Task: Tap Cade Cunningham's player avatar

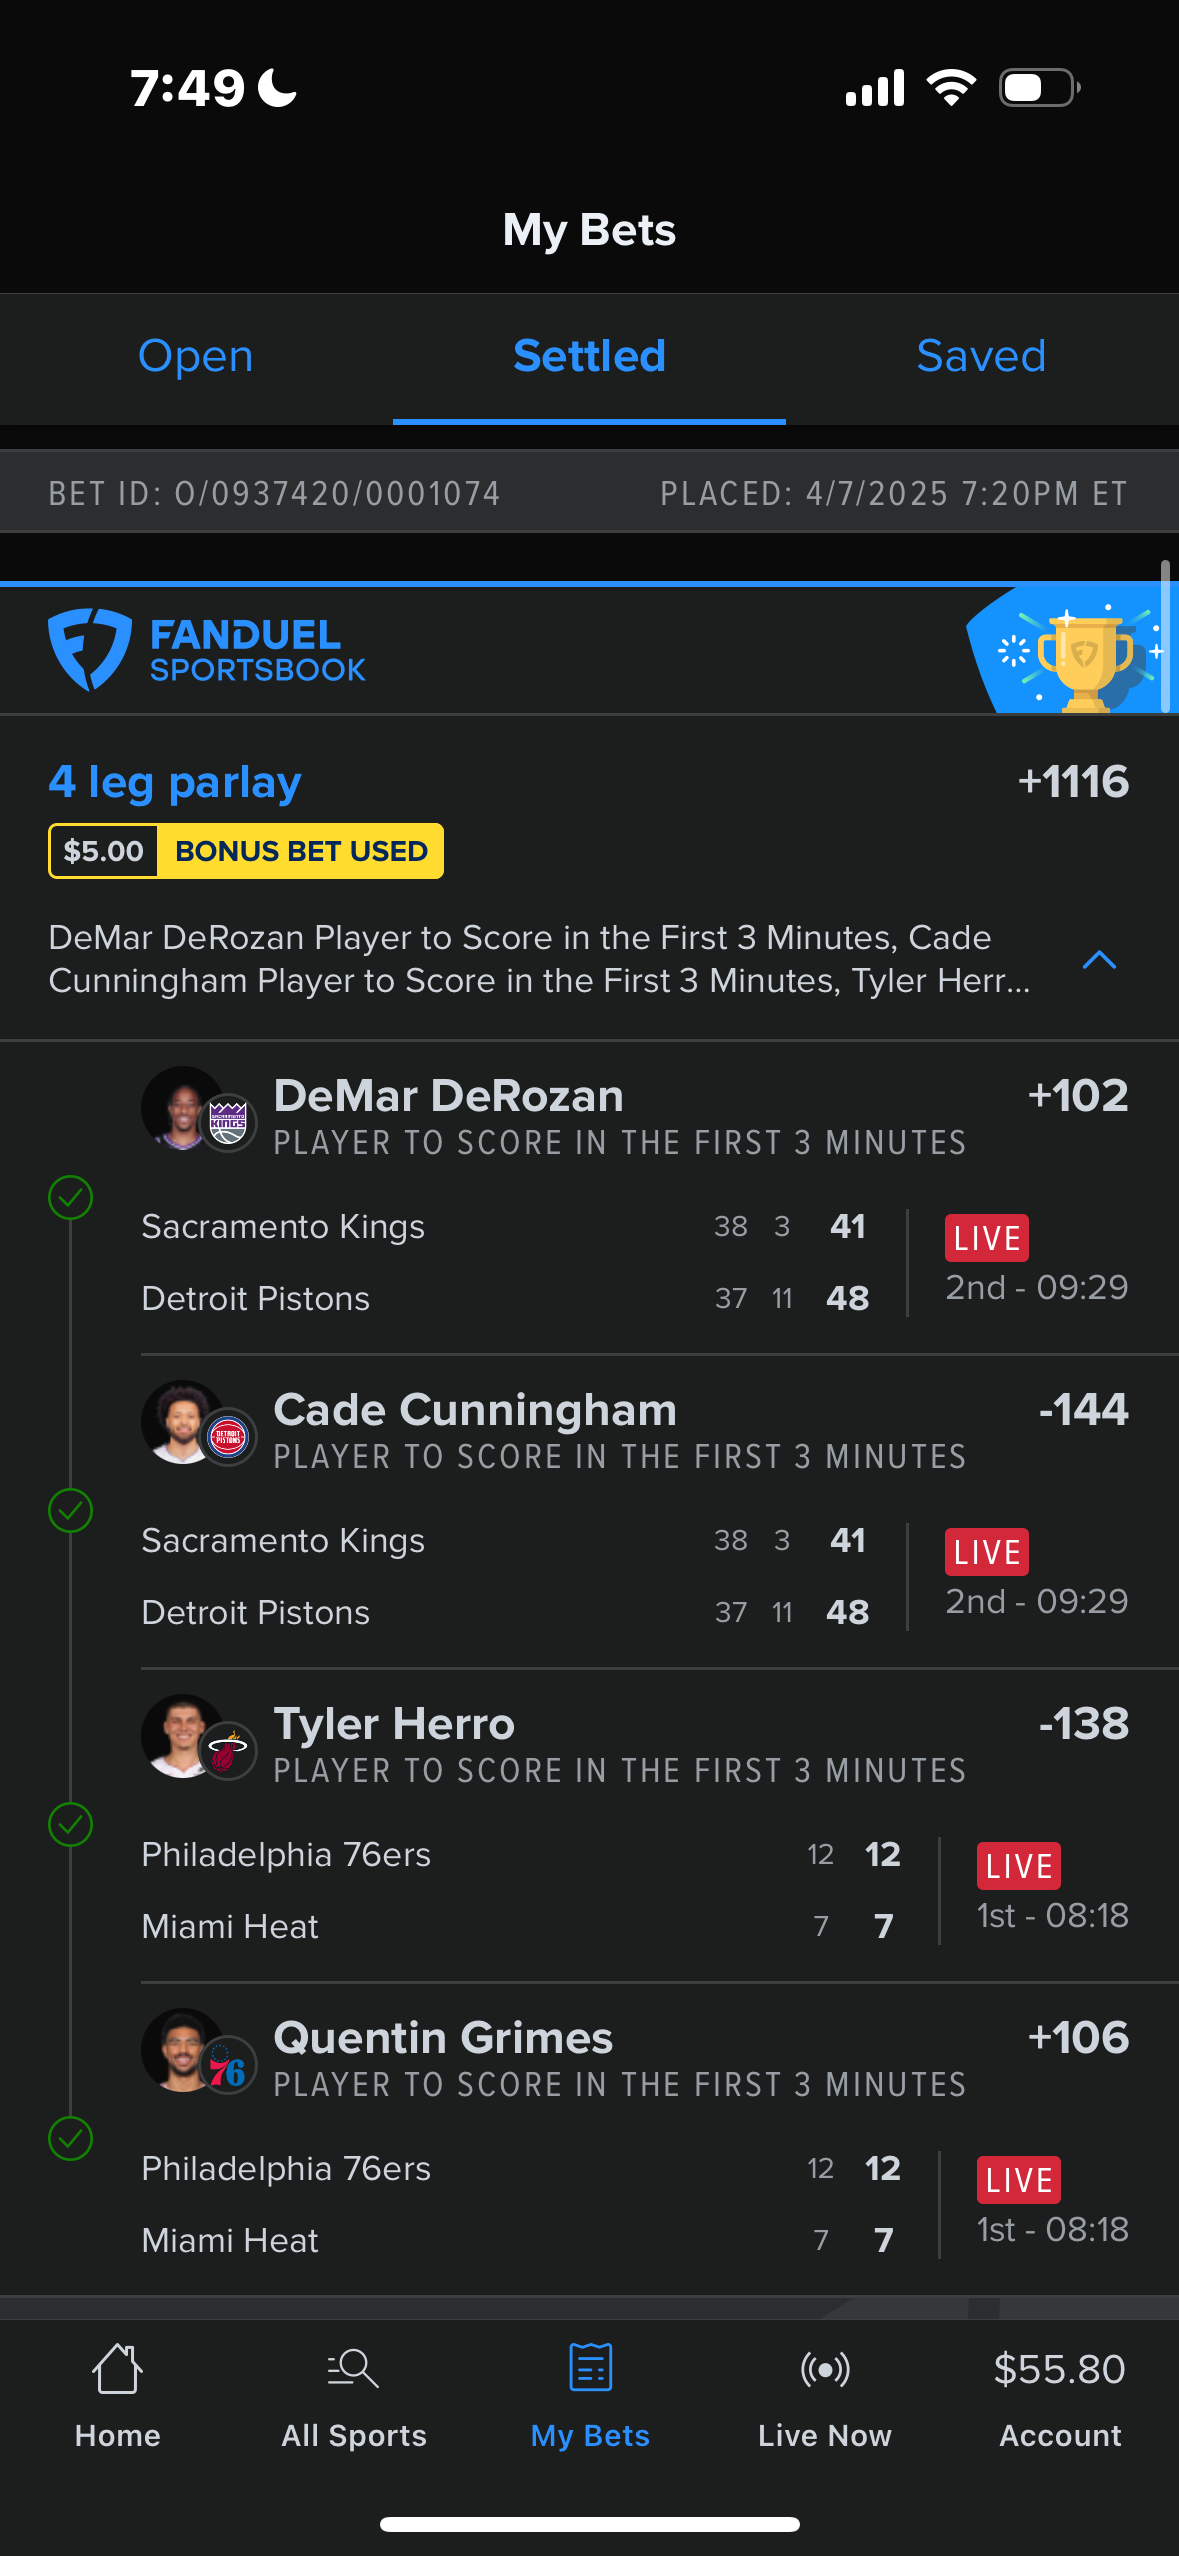Action: 183,1422
